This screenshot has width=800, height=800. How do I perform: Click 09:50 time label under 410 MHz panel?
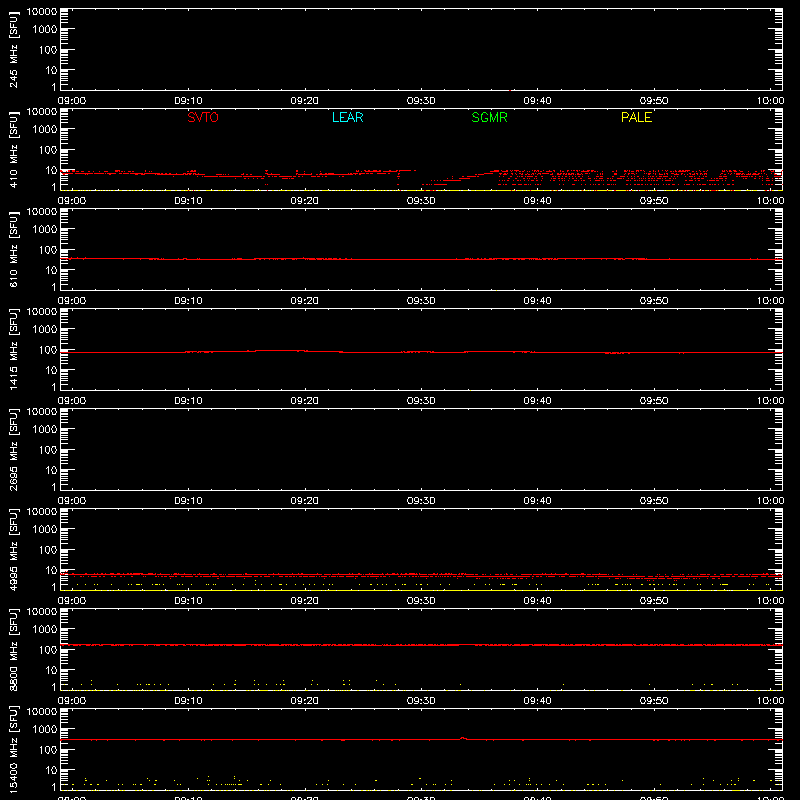pyautogui.click(x=654, y=201)
